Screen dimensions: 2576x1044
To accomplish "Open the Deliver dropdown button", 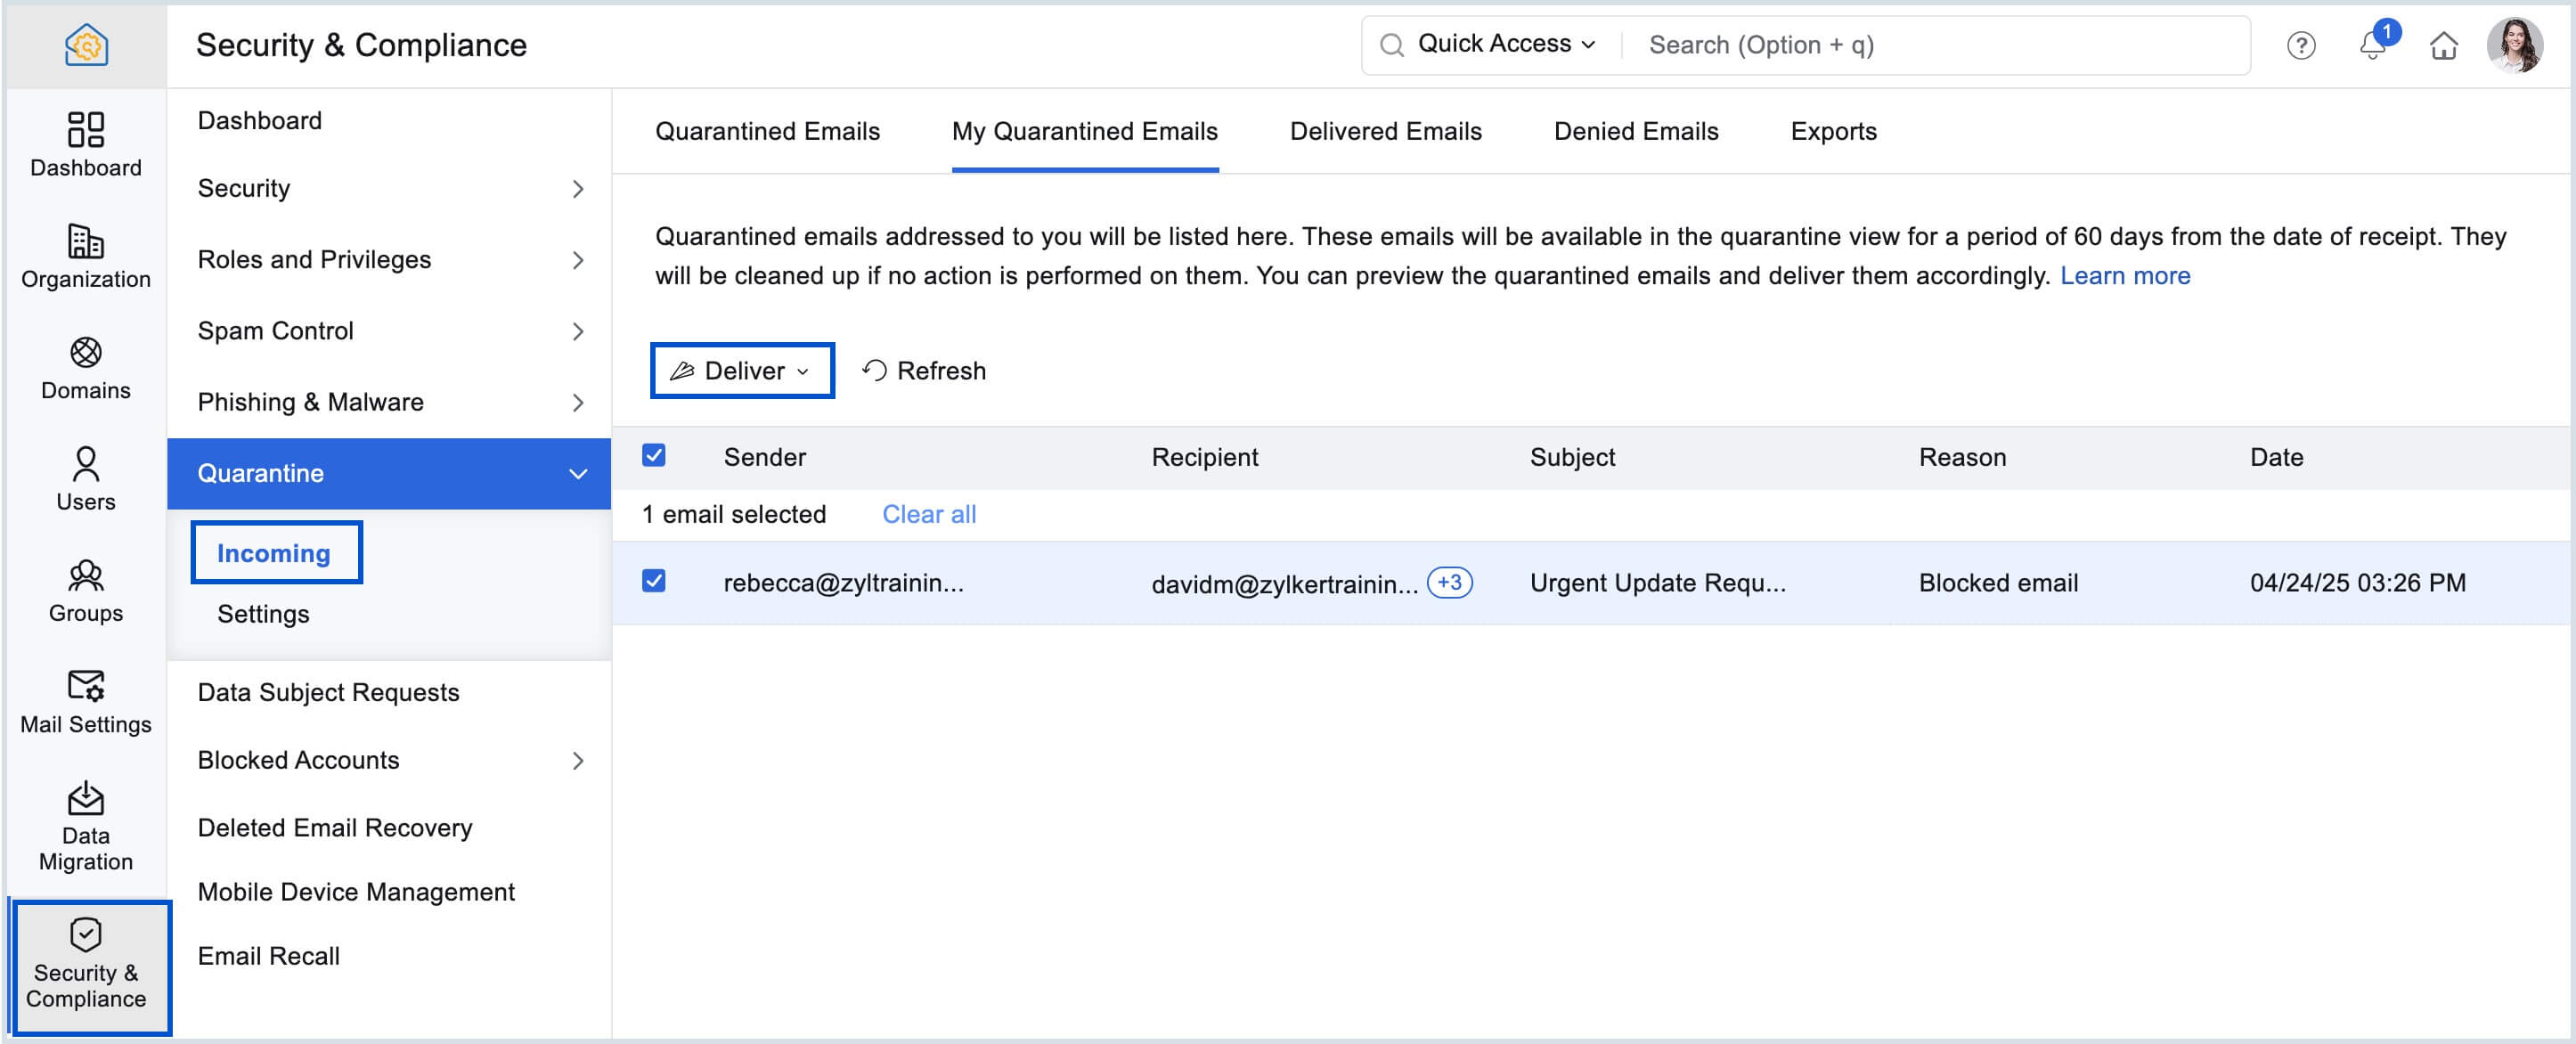I will (x=741, y=371).
